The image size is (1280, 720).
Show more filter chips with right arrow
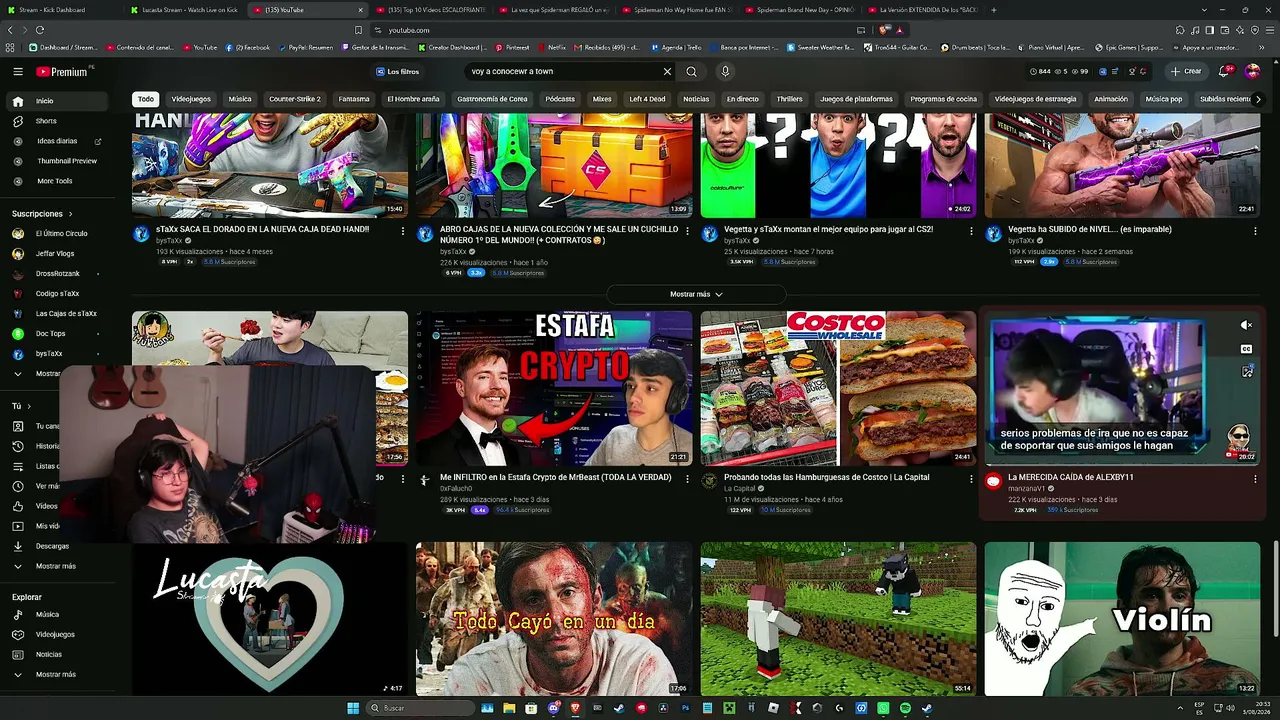tap(1258, 99)
